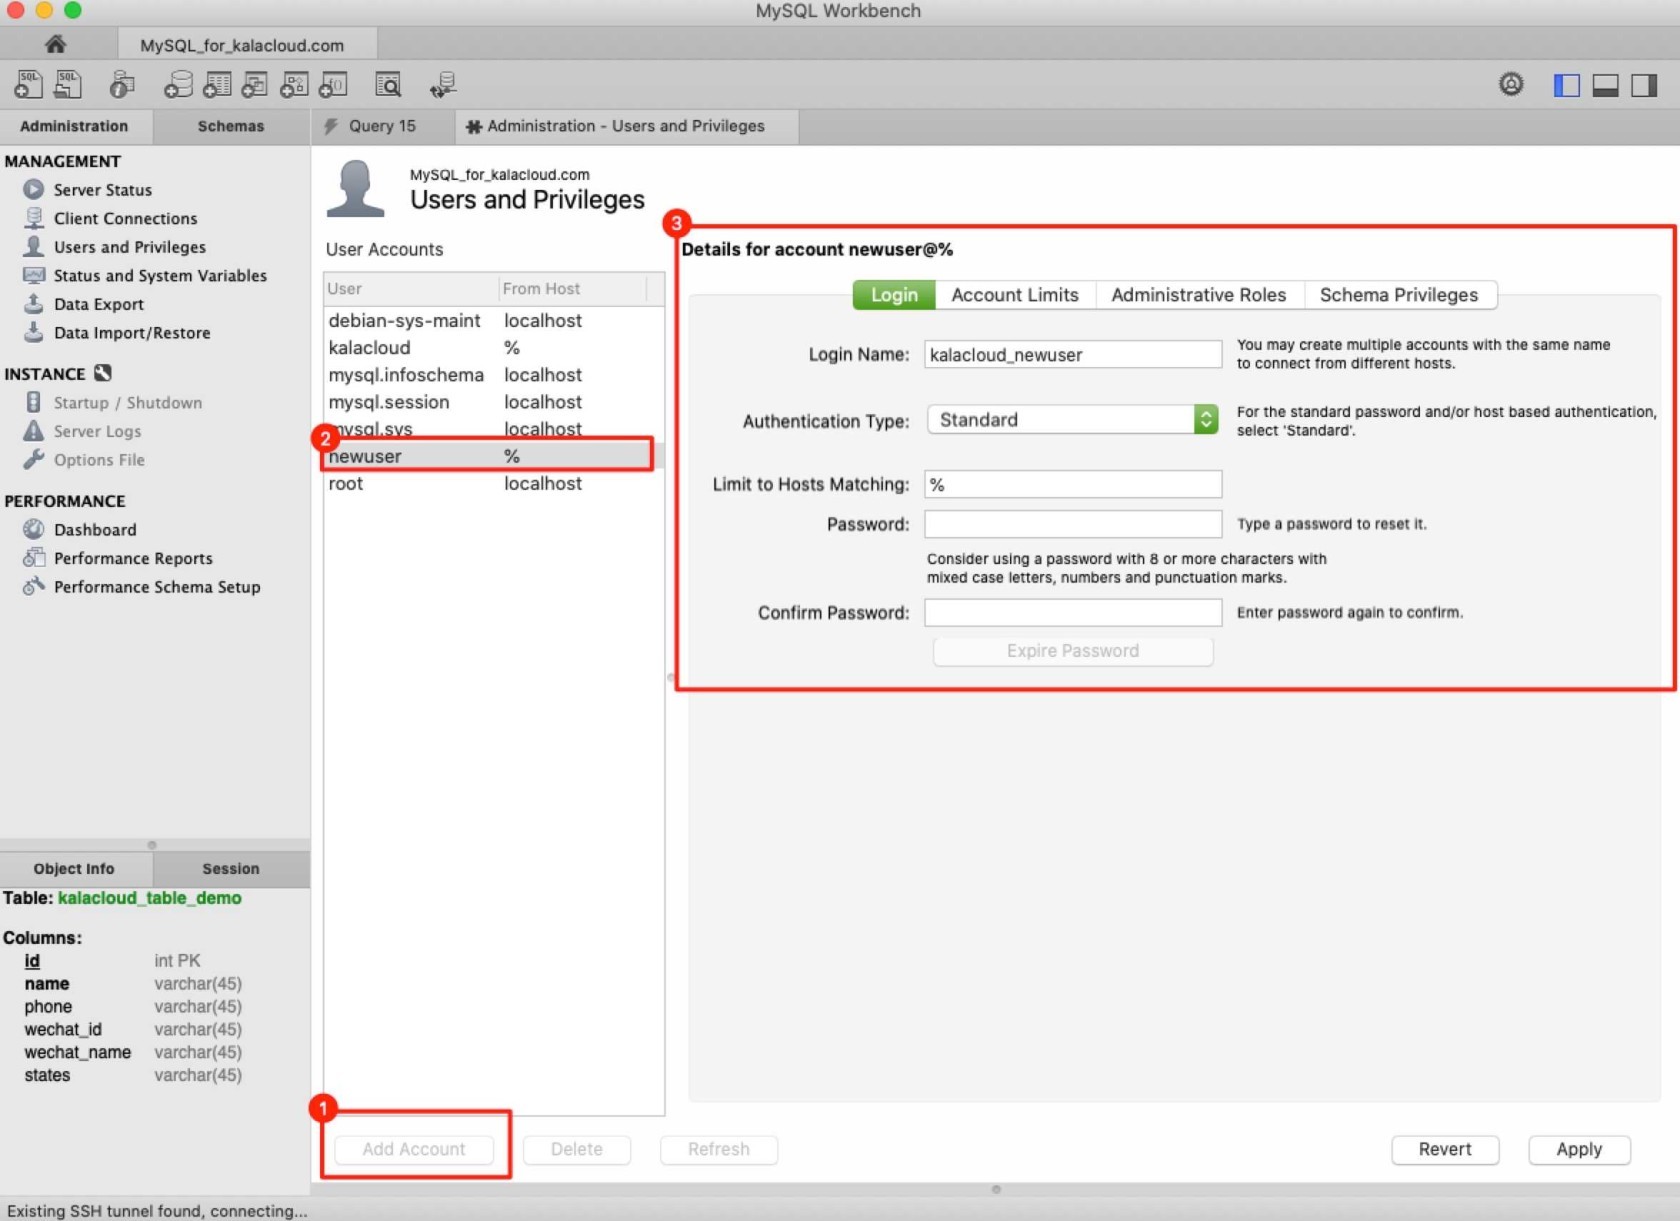Image resolution: width=1680 pixels, height=1221 pixels.
Task: Open Status and System Variables
Action: click(x=160, y=275)
